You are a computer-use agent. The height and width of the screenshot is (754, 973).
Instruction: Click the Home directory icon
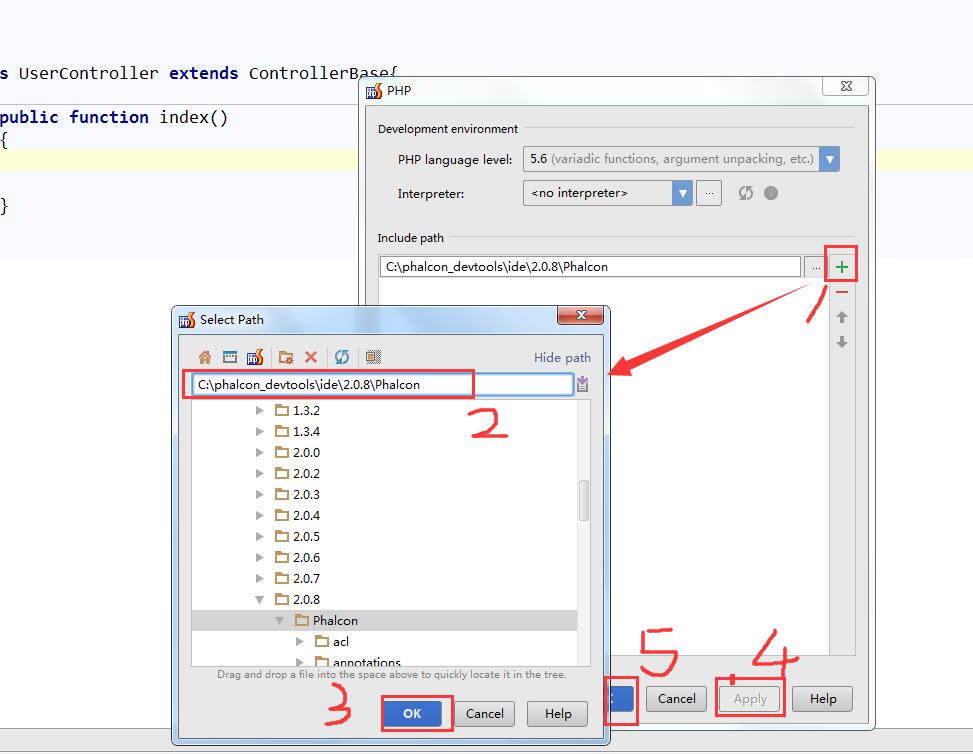click(205, 357)
